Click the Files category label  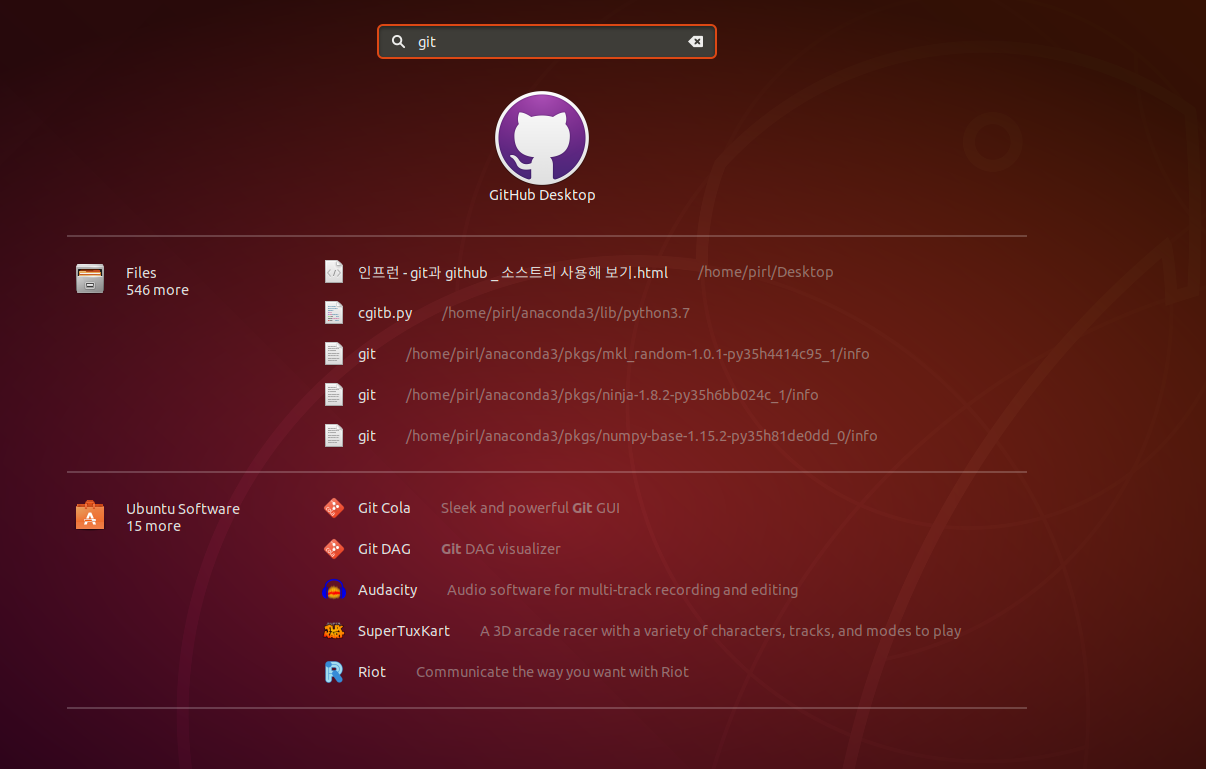[x=141, y=273]
